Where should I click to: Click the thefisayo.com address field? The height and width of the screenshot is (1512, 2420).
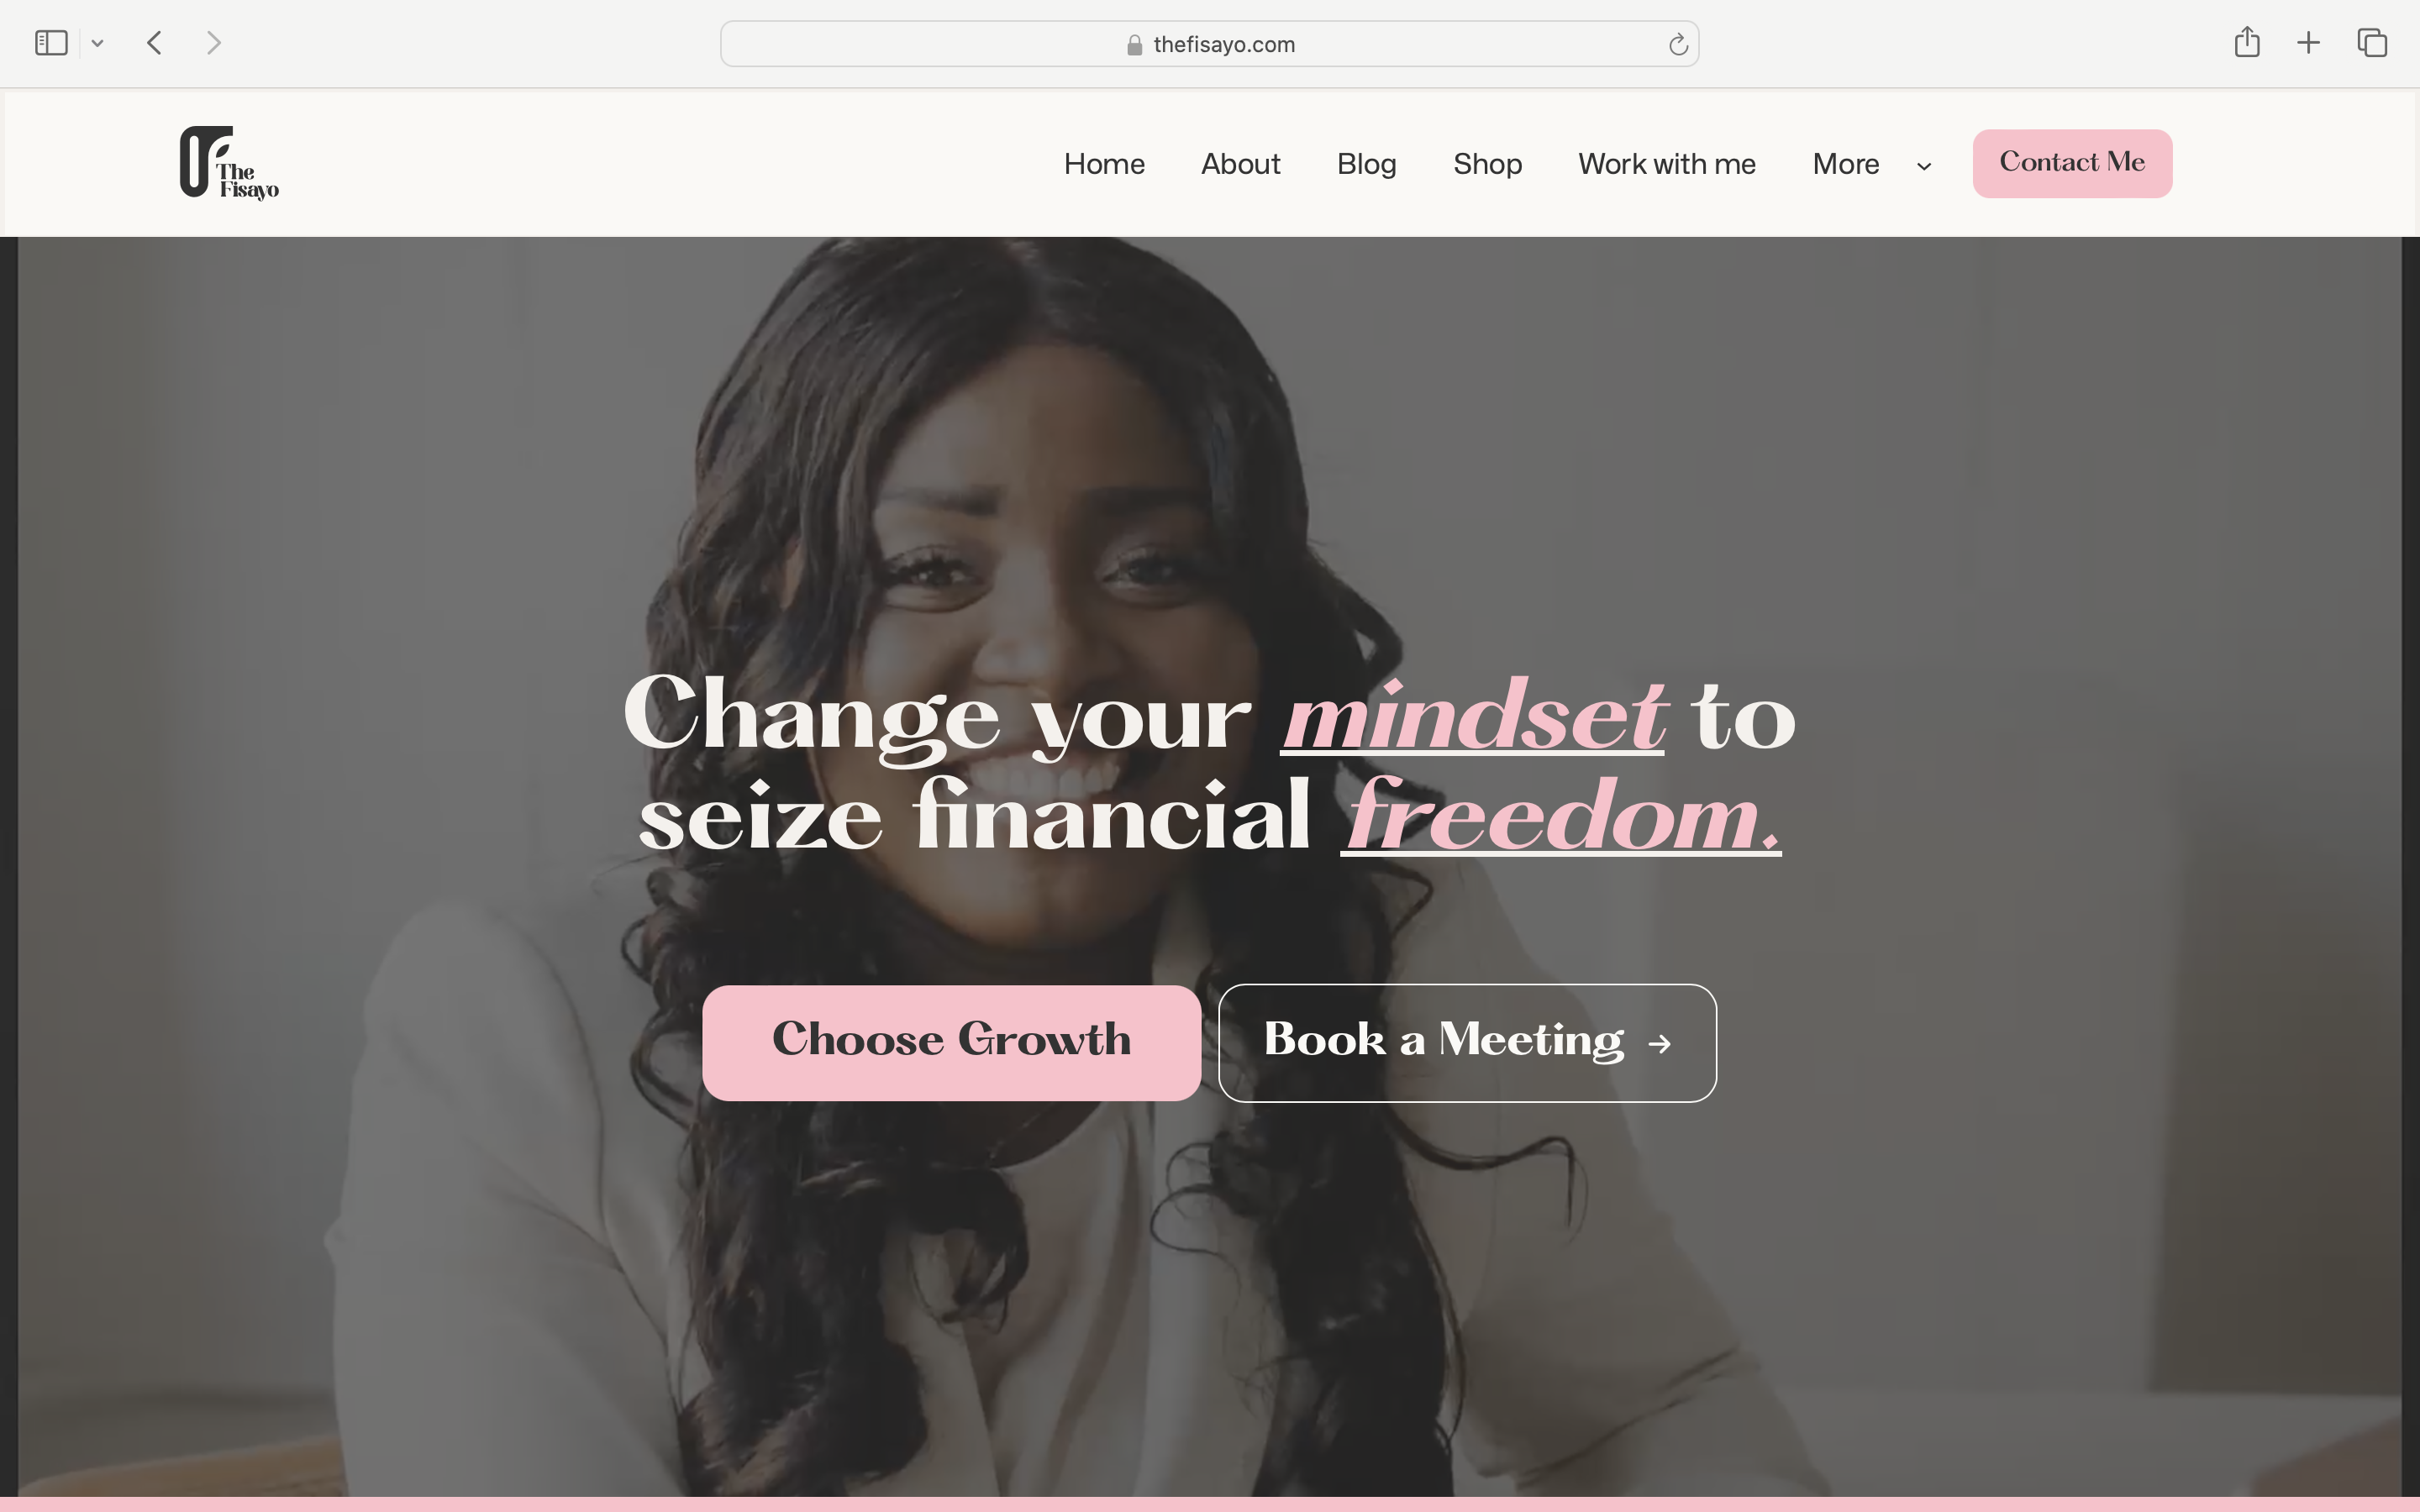click(1209, 44)
